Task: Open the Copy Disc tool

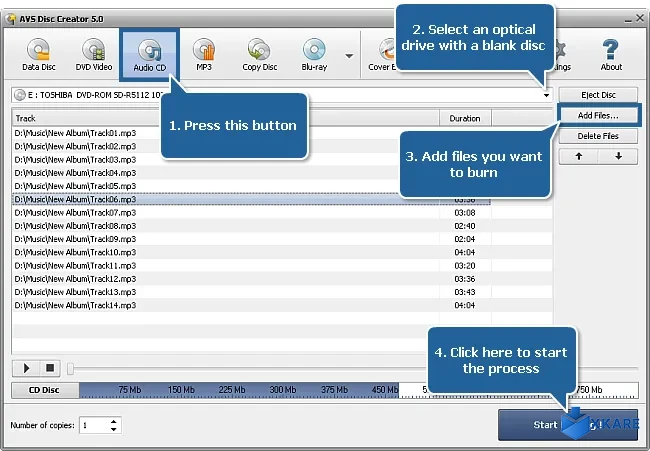Action: [260, 54]
